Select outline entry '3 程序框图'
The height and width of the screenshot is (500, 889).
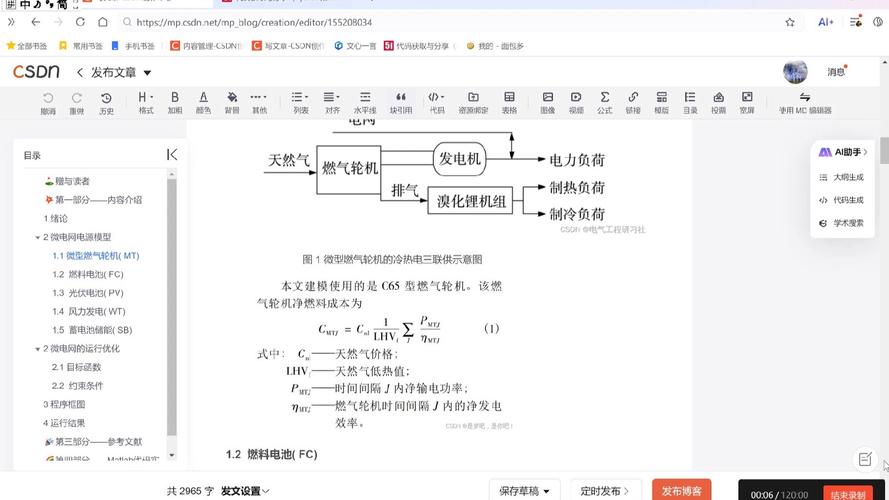click(64, 405)
